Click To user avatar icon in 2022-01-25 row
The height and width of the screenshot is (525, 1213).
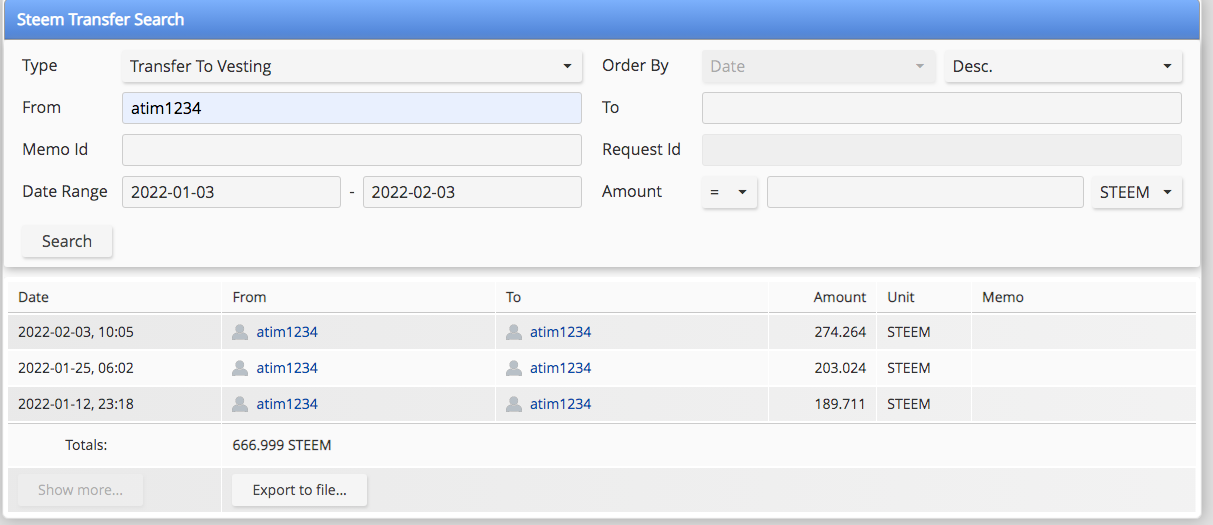[514, 368]
